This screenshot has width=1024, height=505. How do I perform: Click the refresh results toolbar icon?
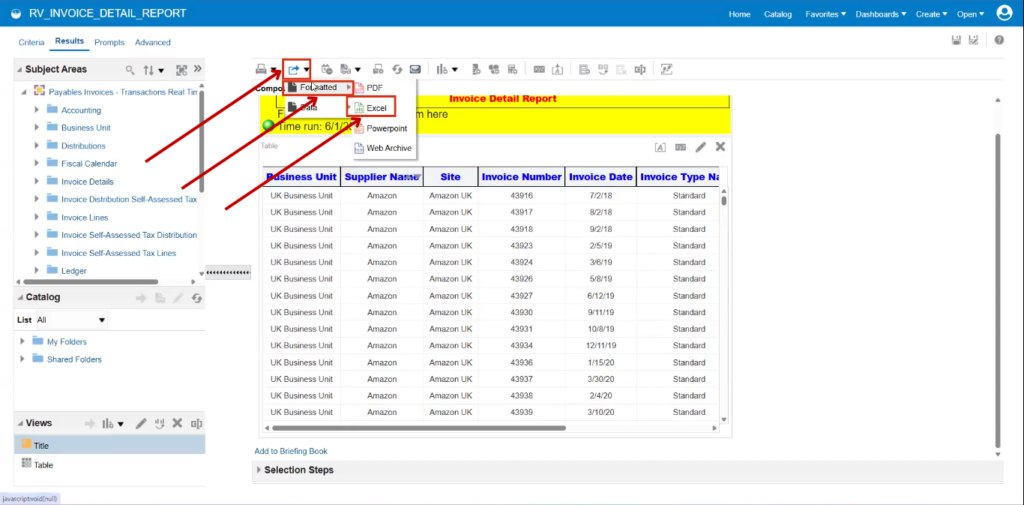pos(397,69)
